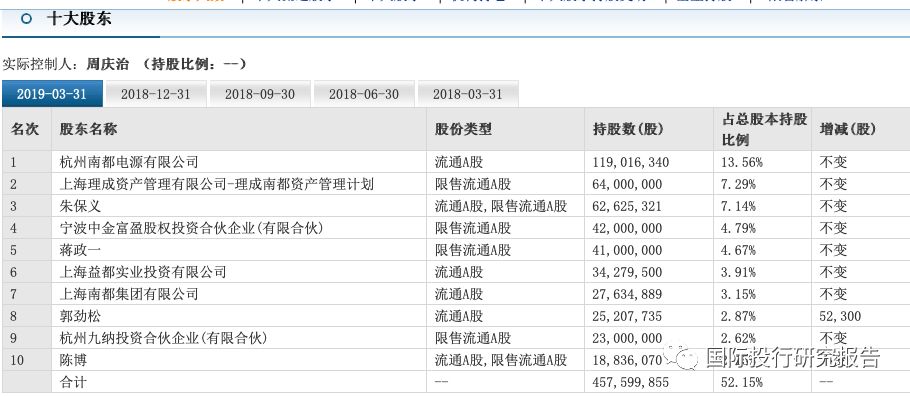Image resolution: width=910 pixels, height=397 pixels.
Task: Click 流通A股 in 杭州南都电源 row
Action: [x=459, y=162]
